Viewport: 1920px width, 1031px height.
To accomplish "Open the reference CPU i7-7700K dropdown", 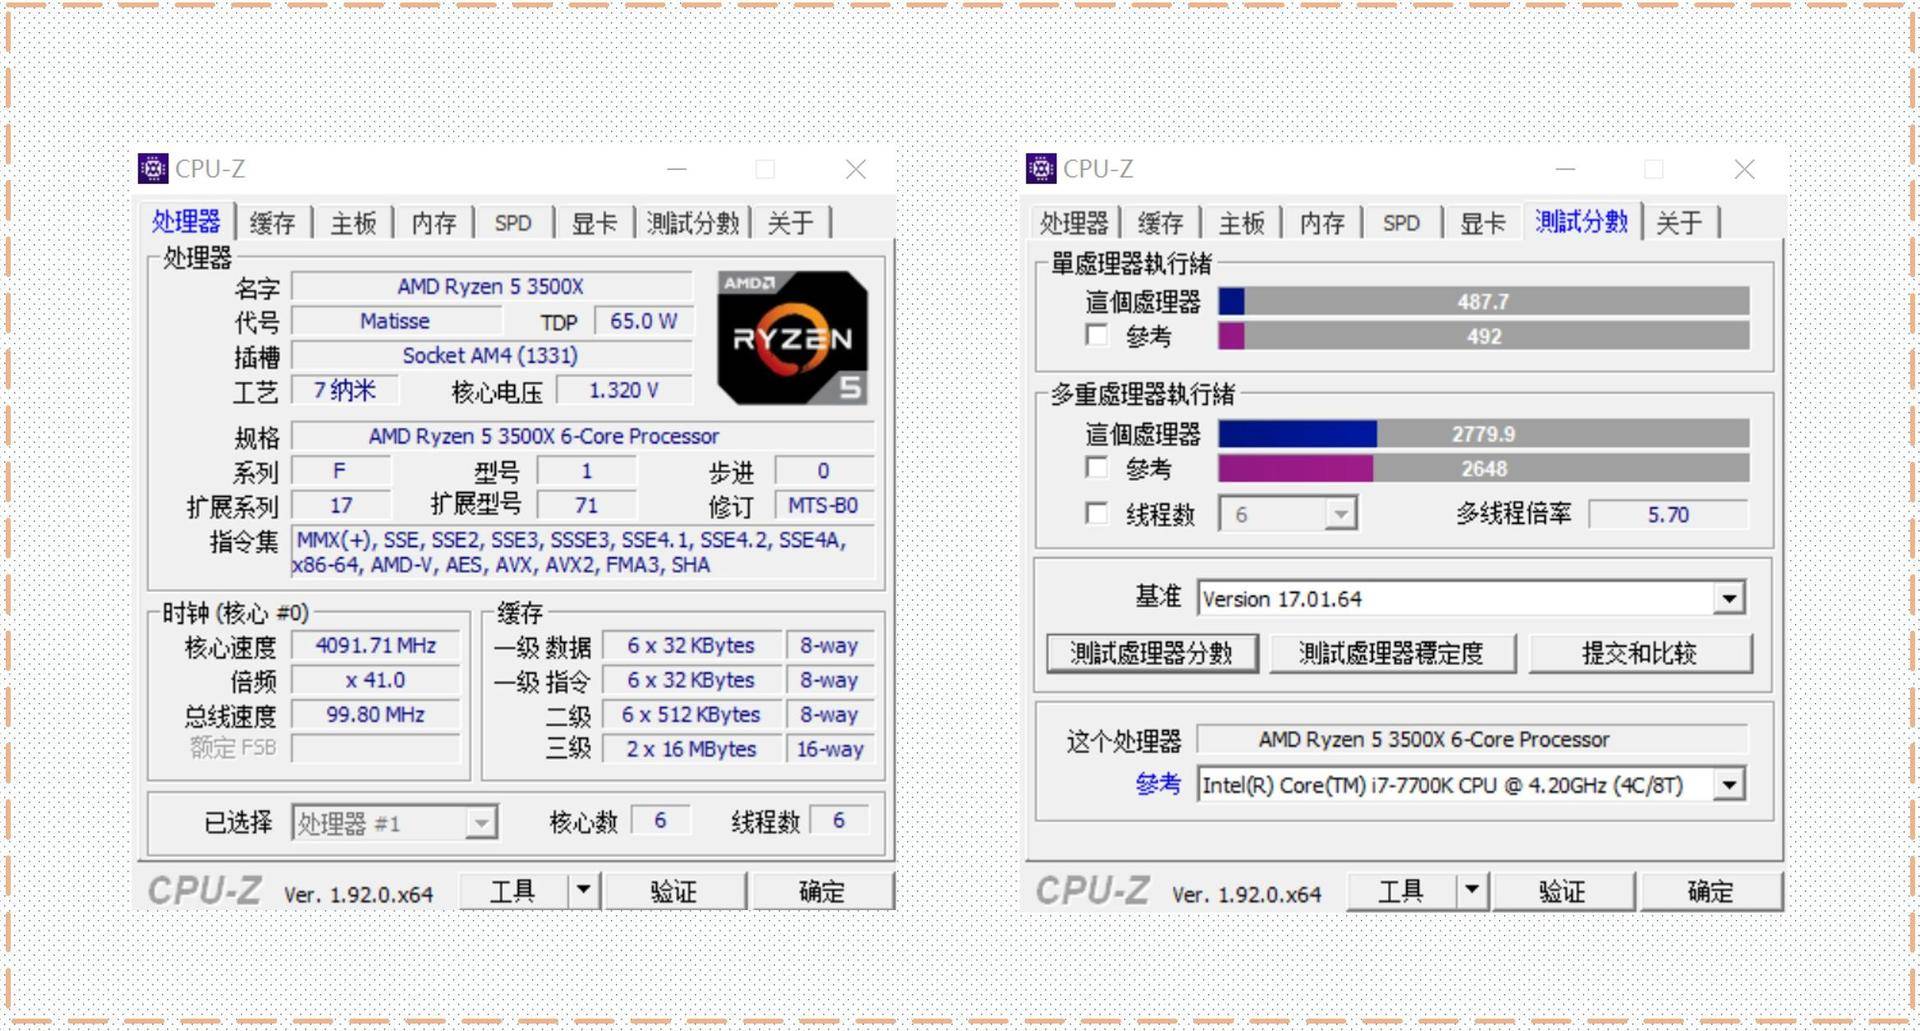I will (x=1729, y=785).
